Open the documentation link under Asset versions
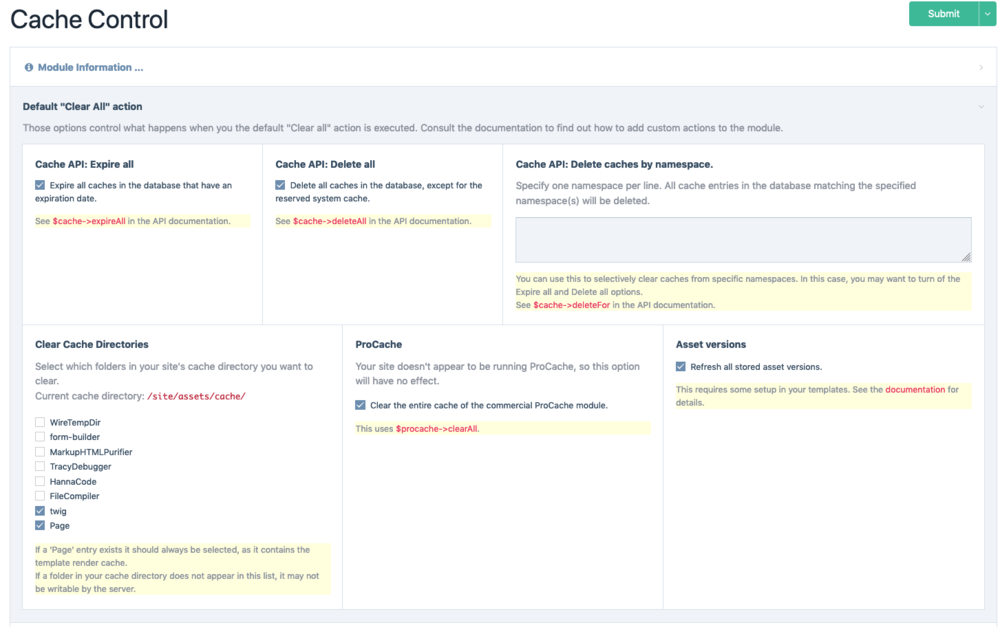 click(914, 390)
